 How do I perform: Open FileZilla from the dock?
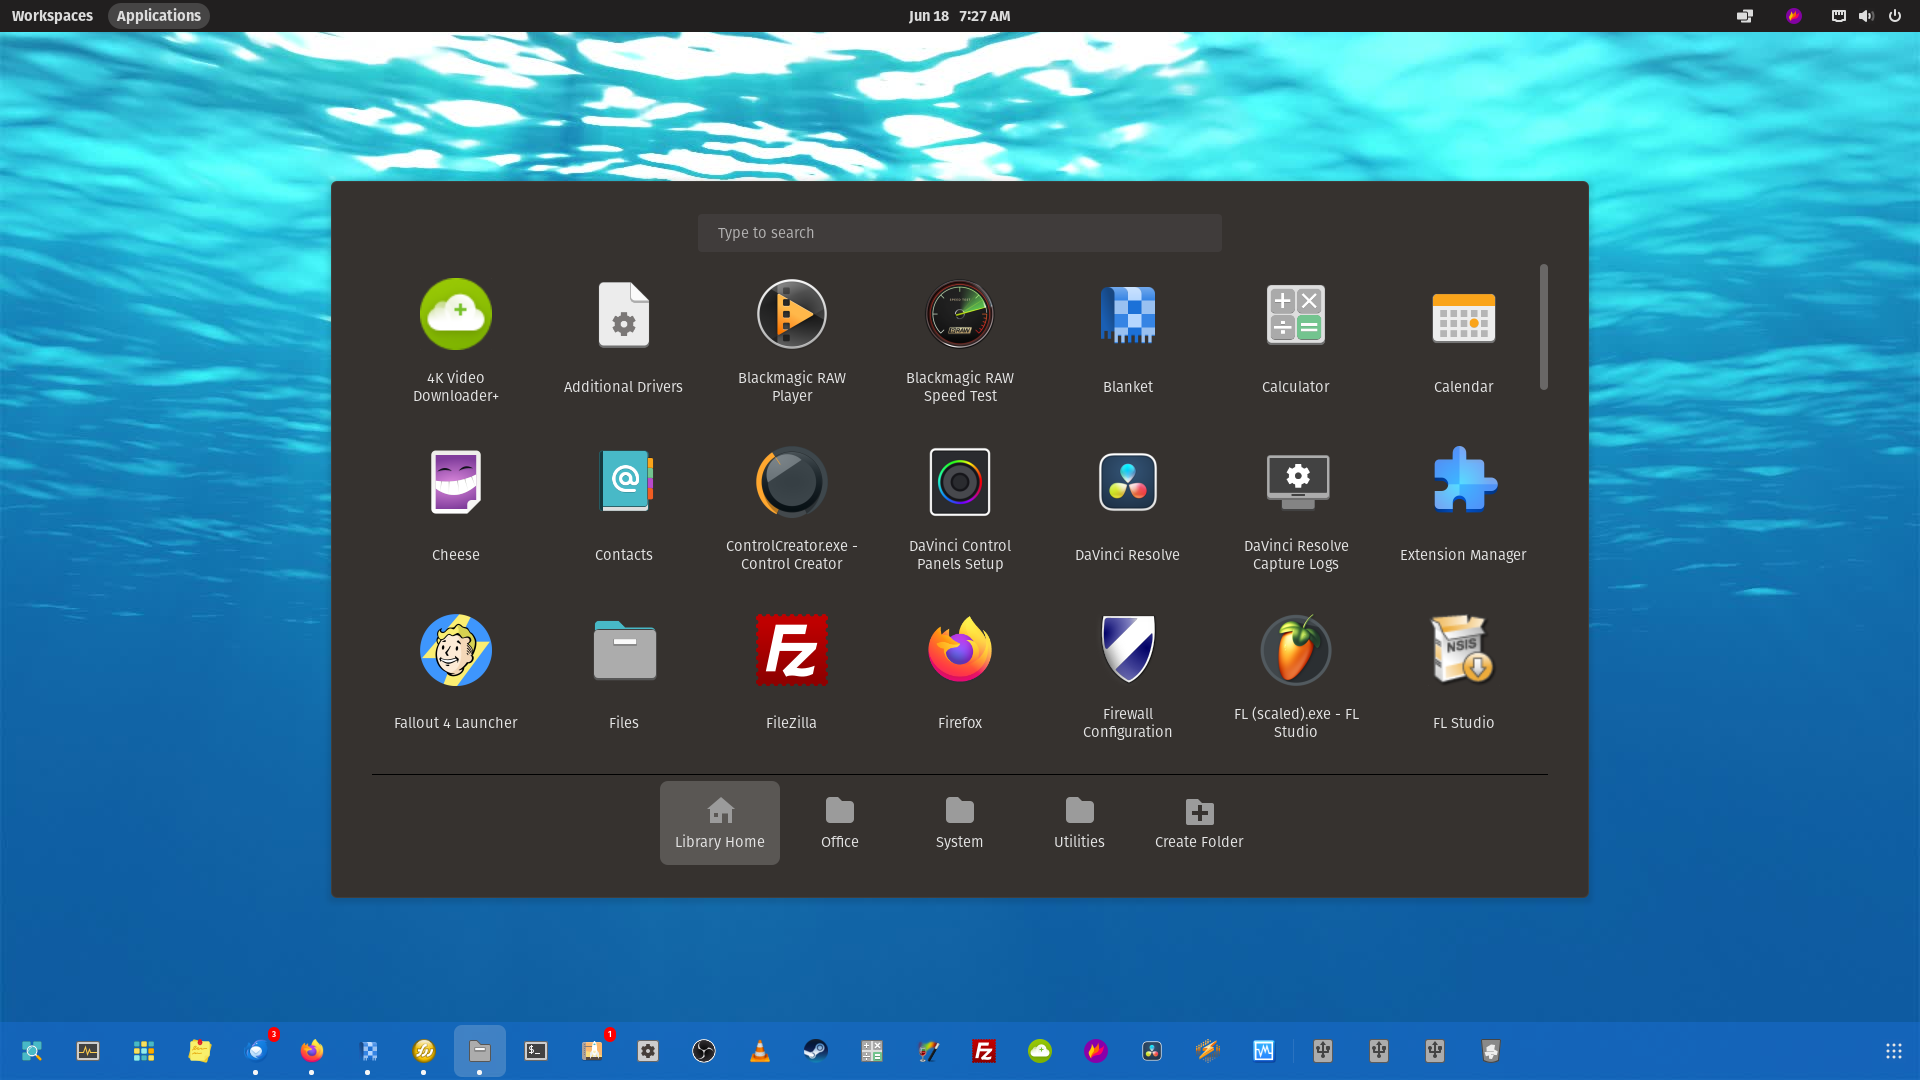coord(984,1051)
